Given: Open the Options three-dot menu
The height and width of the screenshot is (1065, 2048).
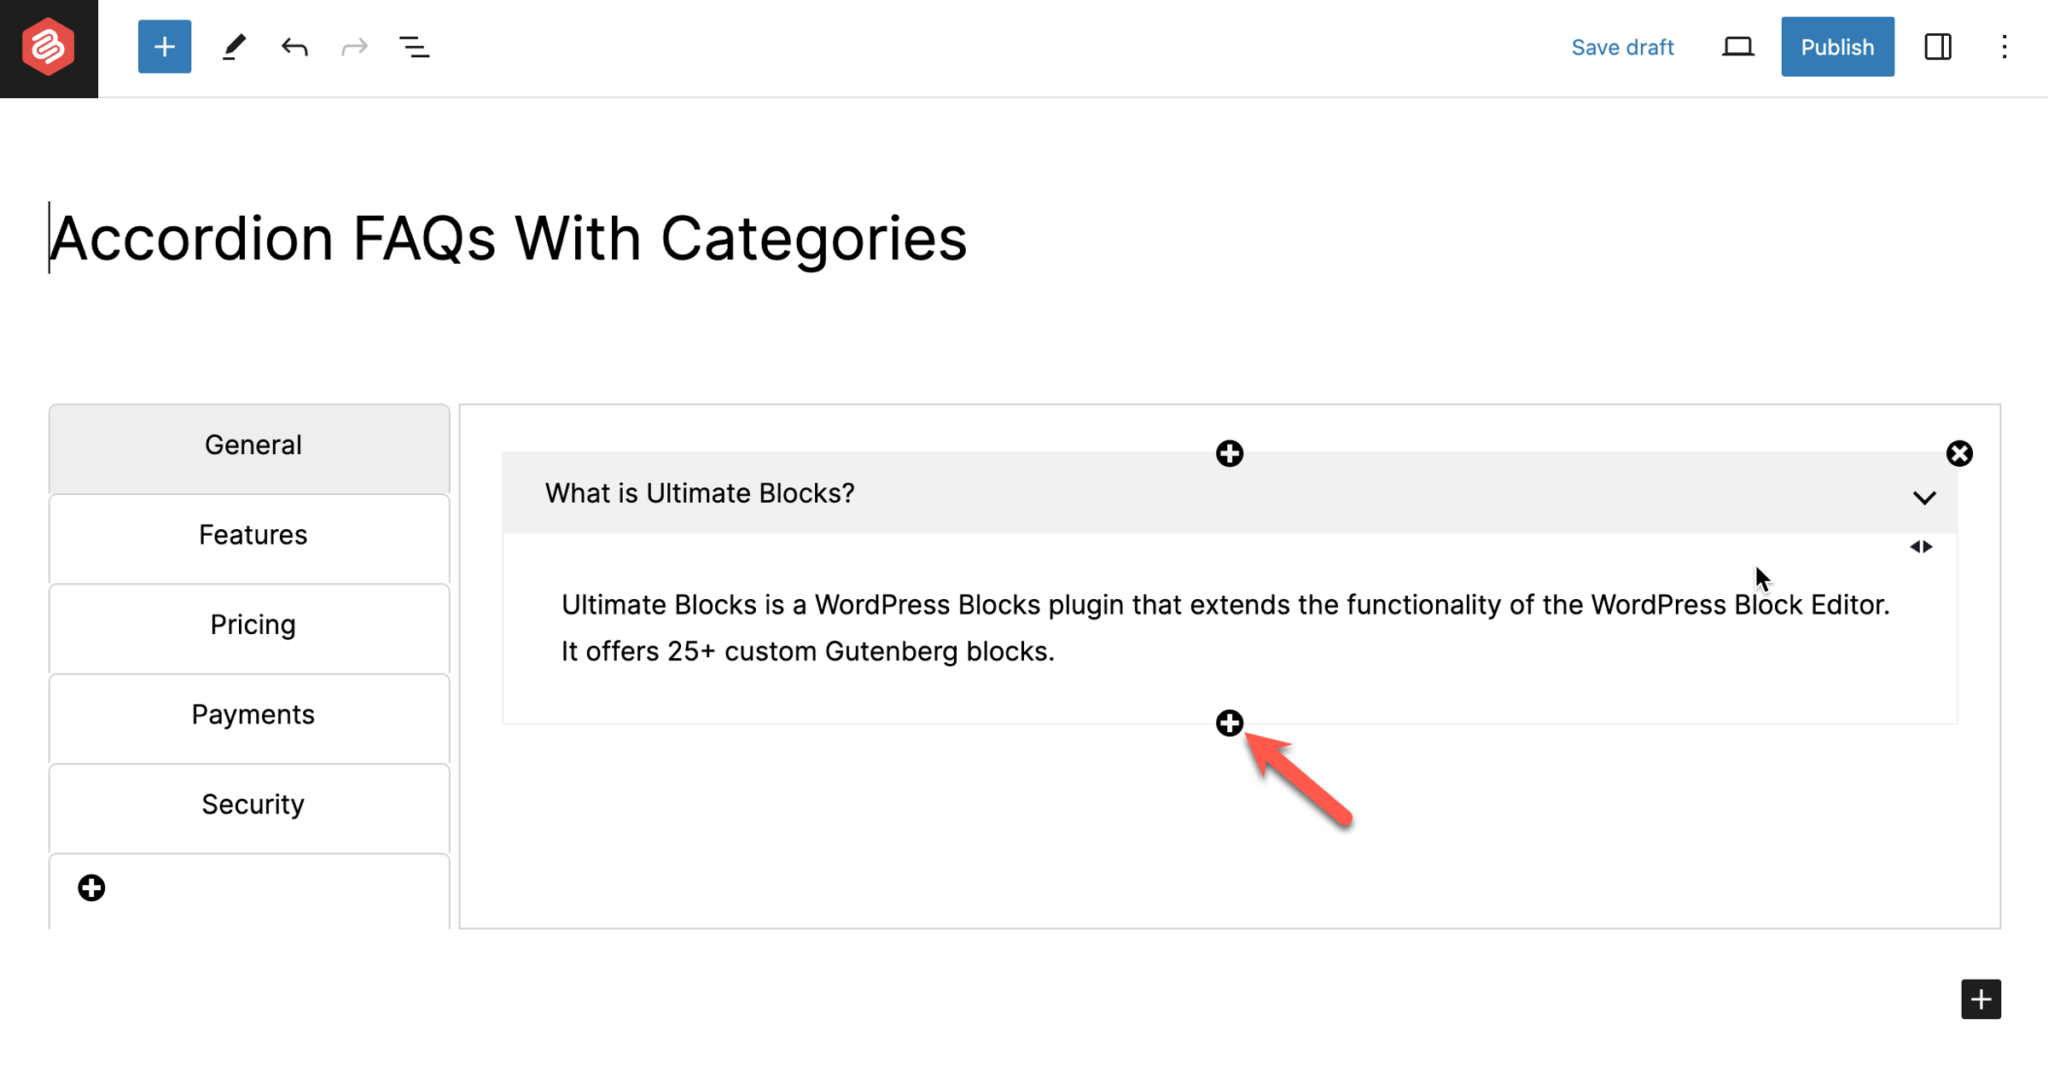Looking at the screenshot, I should coord(2005,46).
